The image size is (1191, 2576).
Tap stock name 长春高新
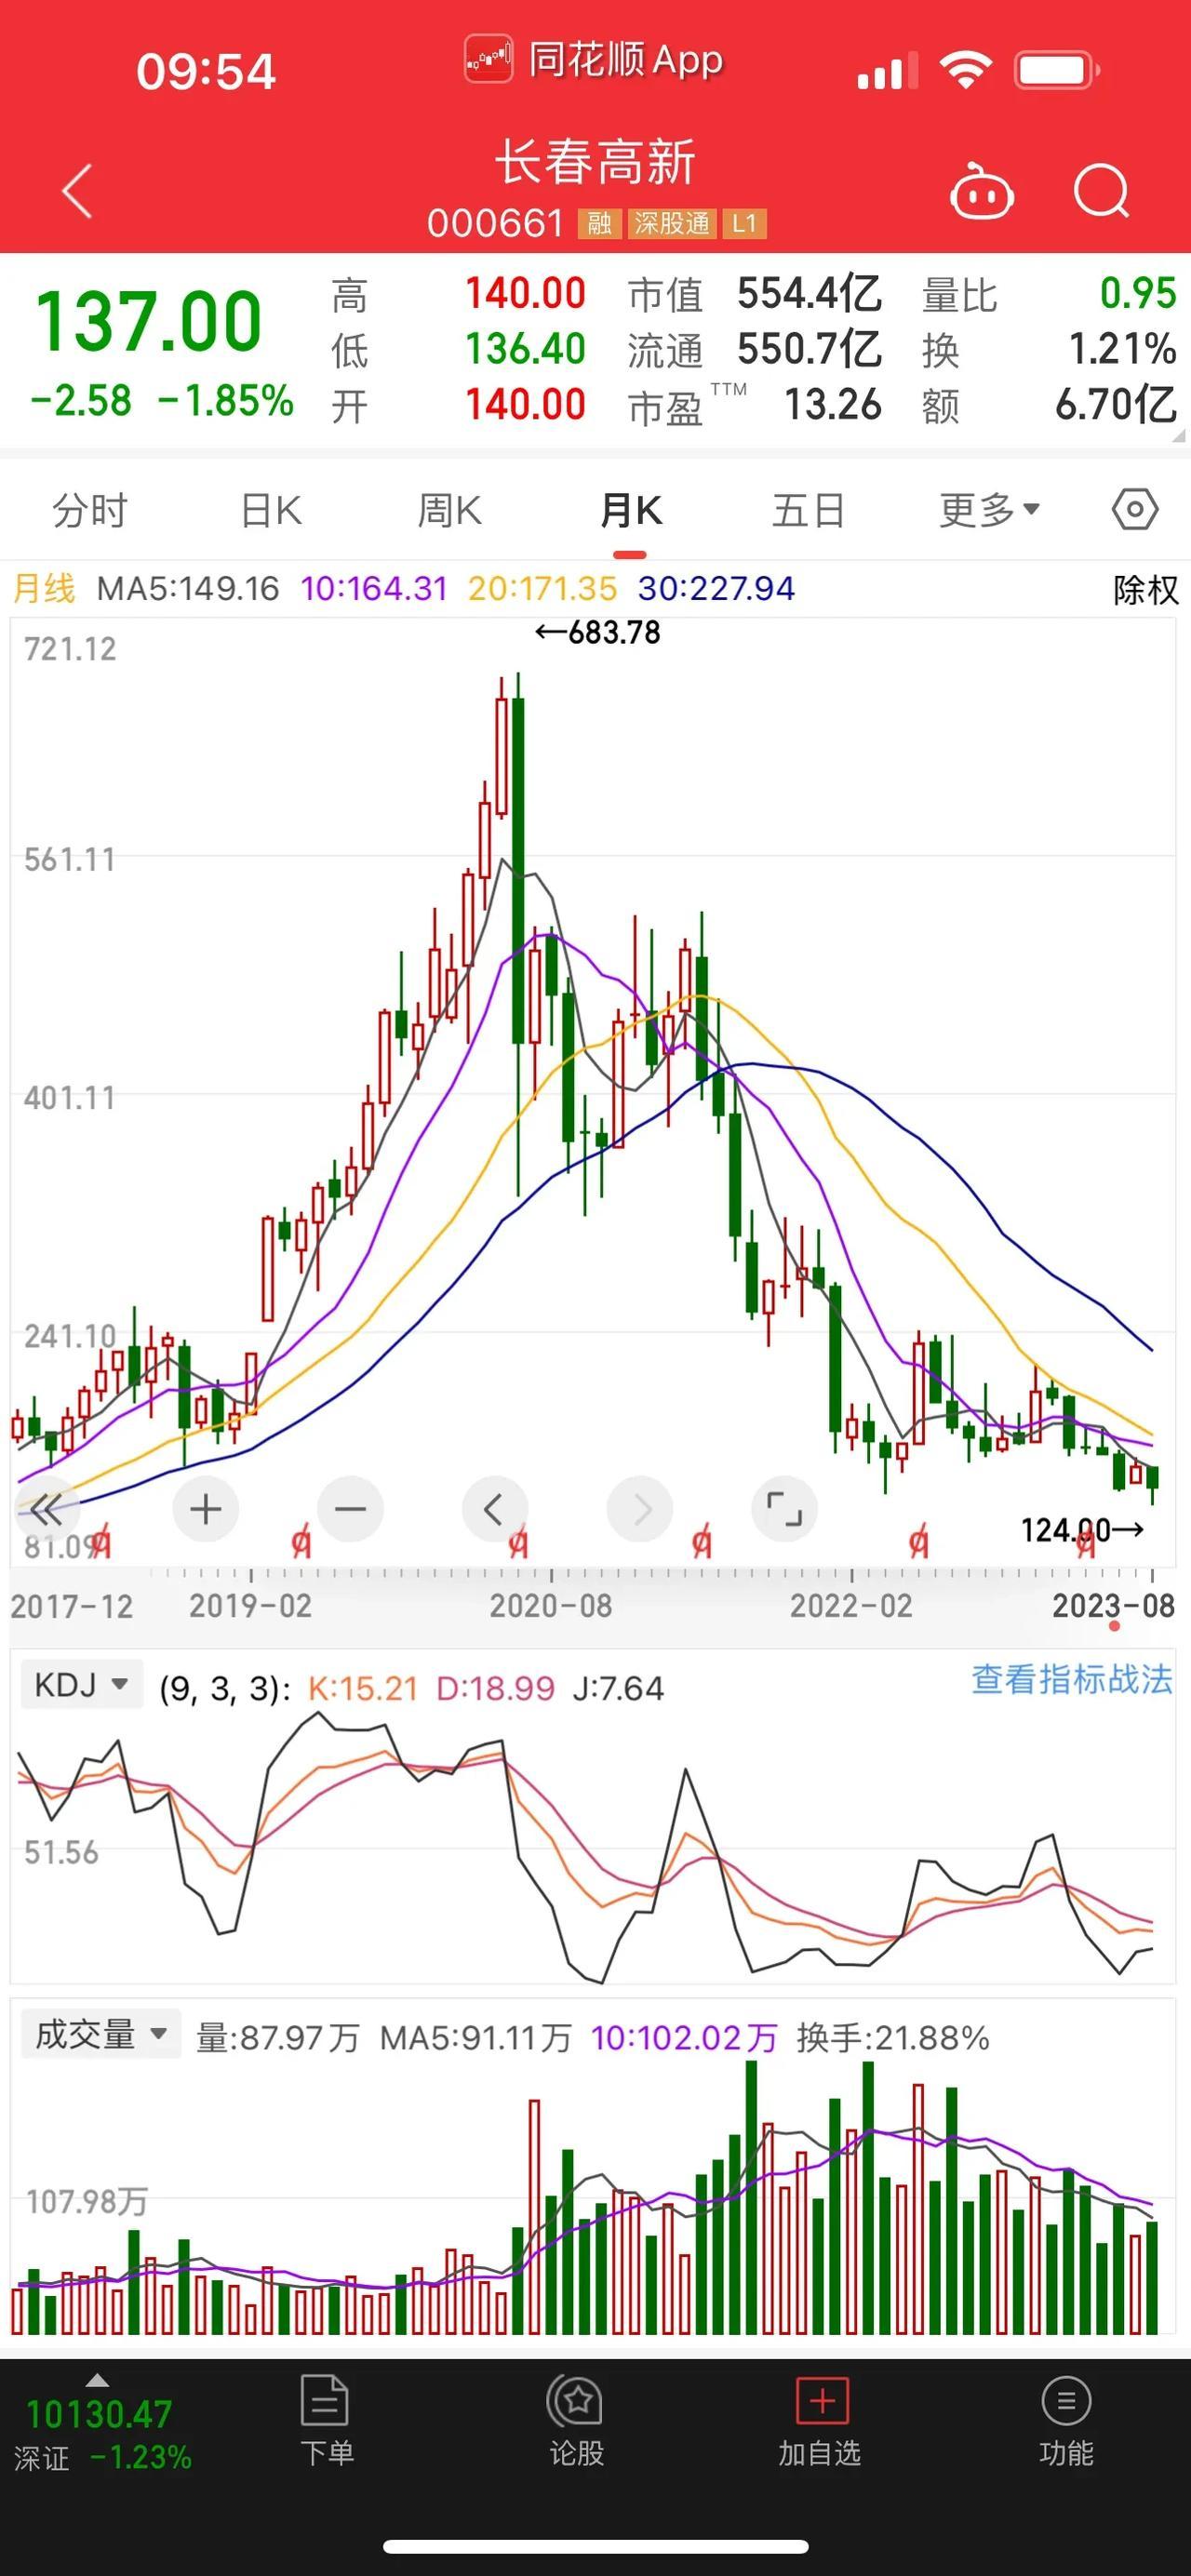(x=595, y=162)
